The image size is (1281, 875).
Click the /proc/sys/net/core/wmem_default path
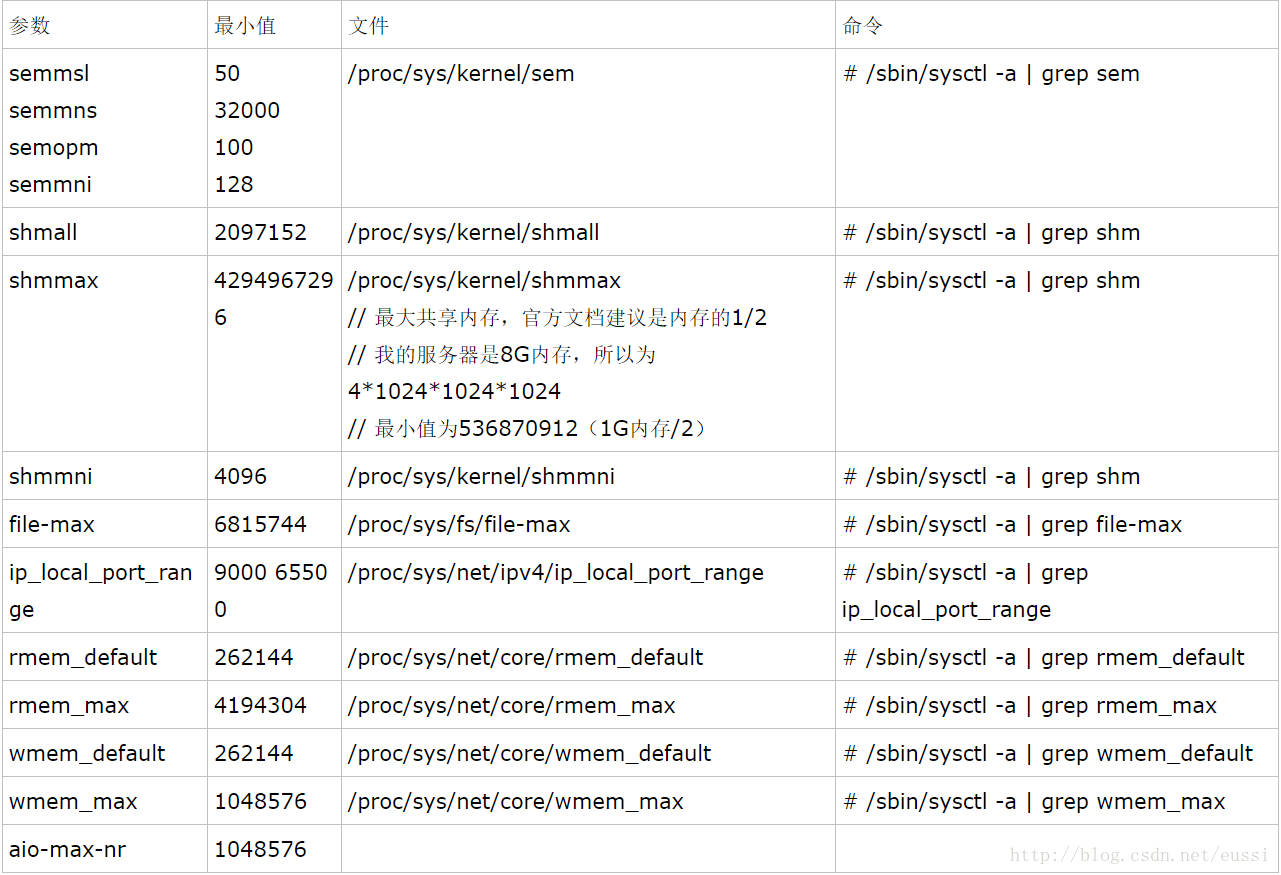coord(530,753)
